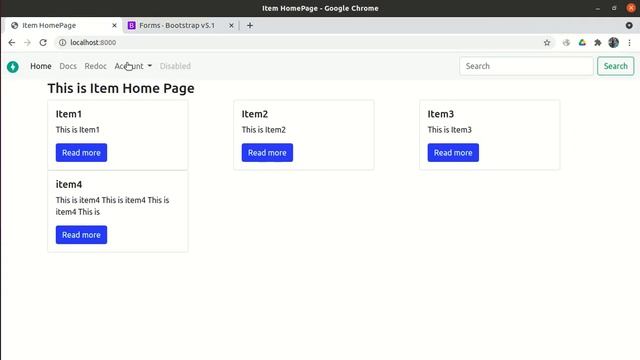640x360 pixels.
Task: Click the browser forward arrow
Action: point(27,42)
